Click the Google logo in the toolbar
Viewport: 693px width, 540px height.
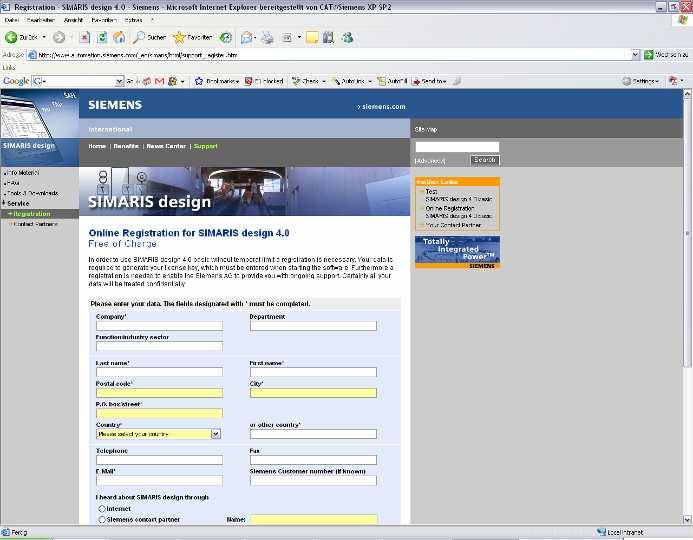point(16,81)
